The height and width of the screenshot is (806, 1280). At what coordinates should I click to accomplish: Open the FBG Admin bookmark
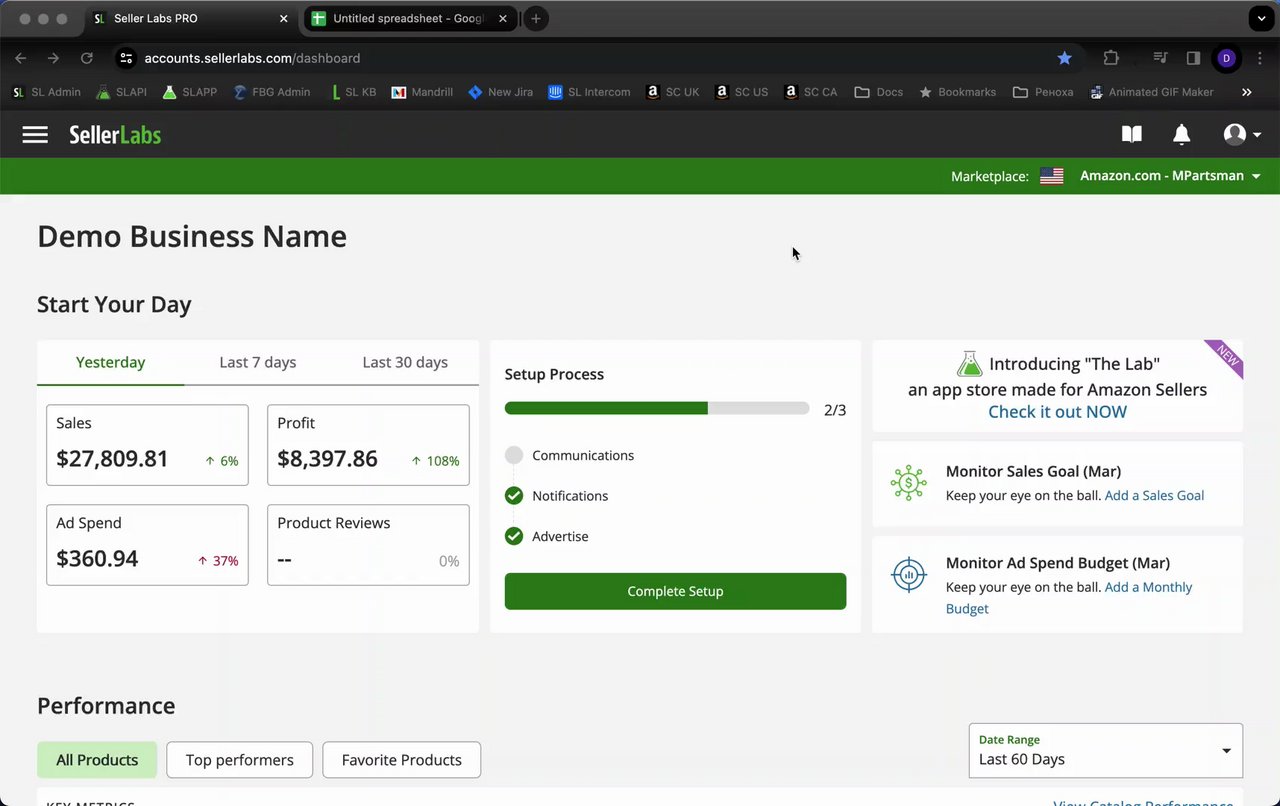click(x=272, y=92)
